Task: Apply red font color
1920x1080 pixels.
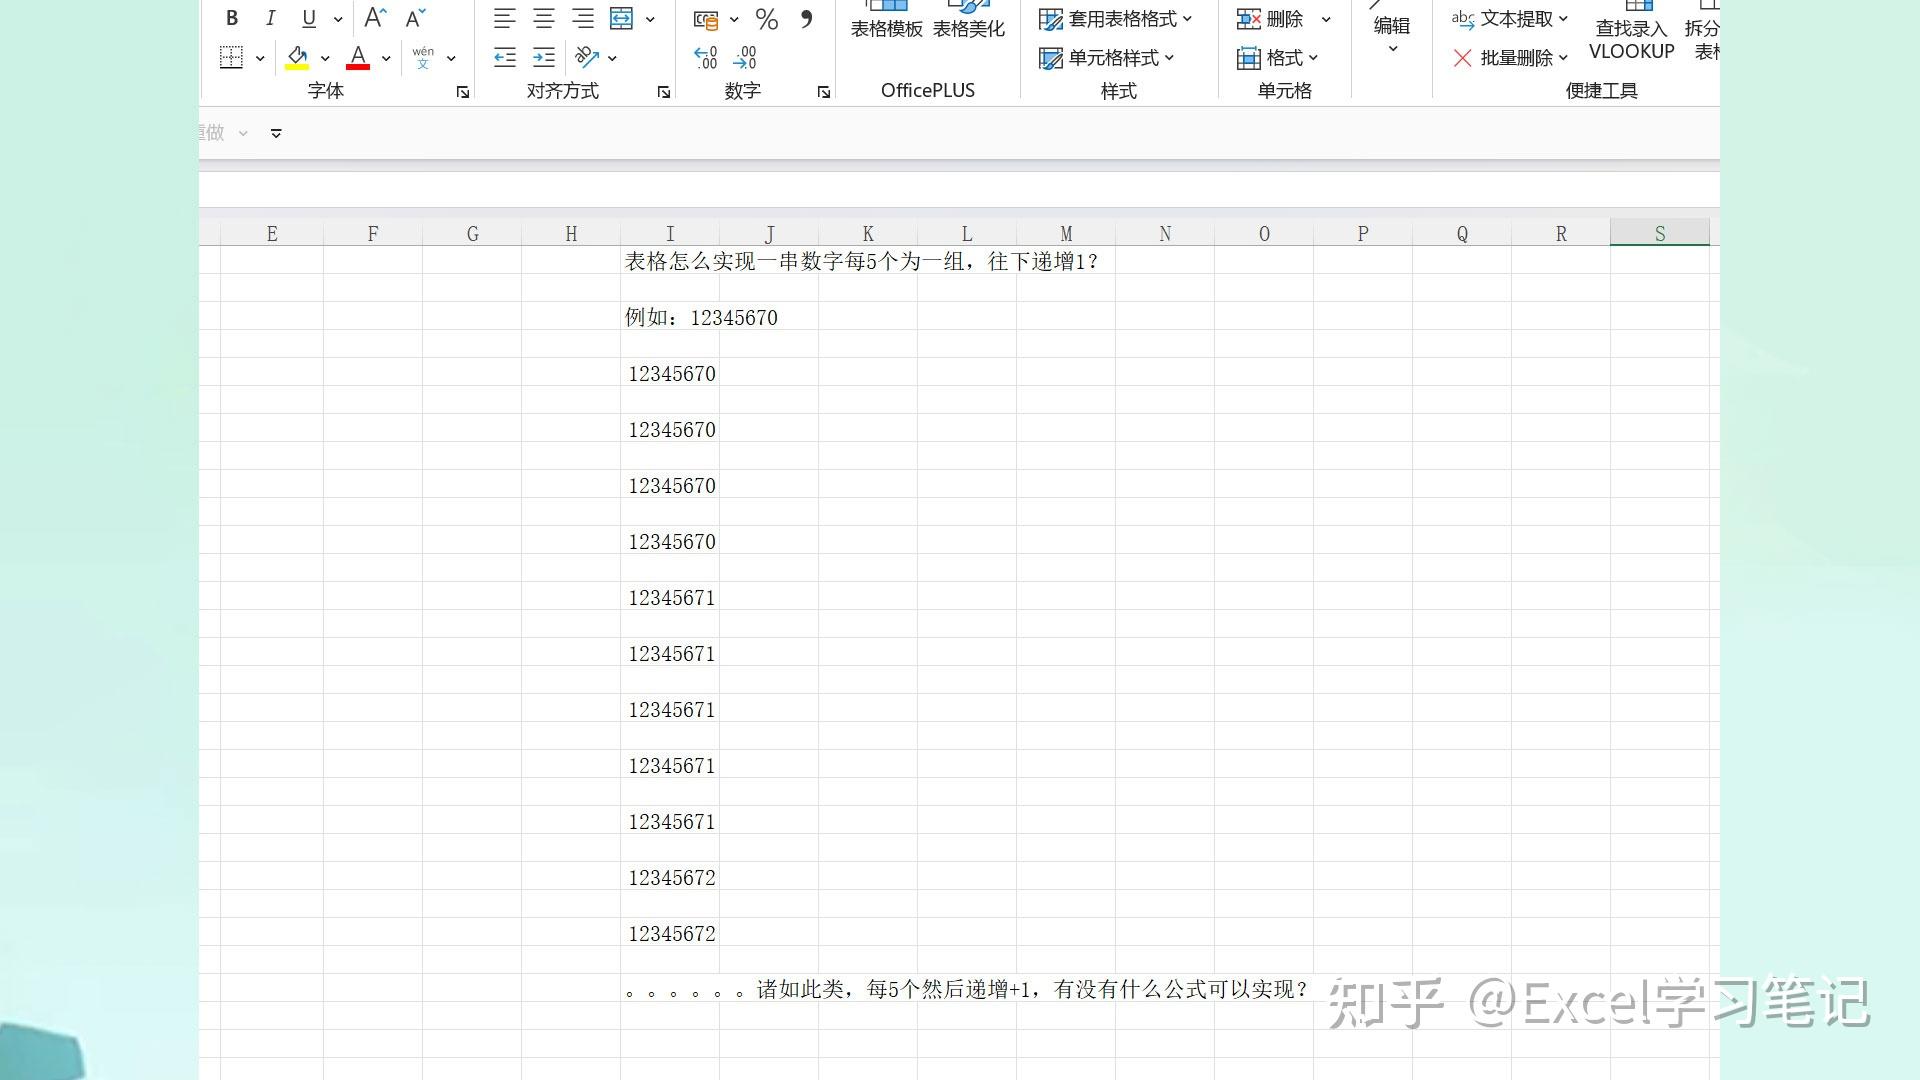Action: tap(358, 57)
